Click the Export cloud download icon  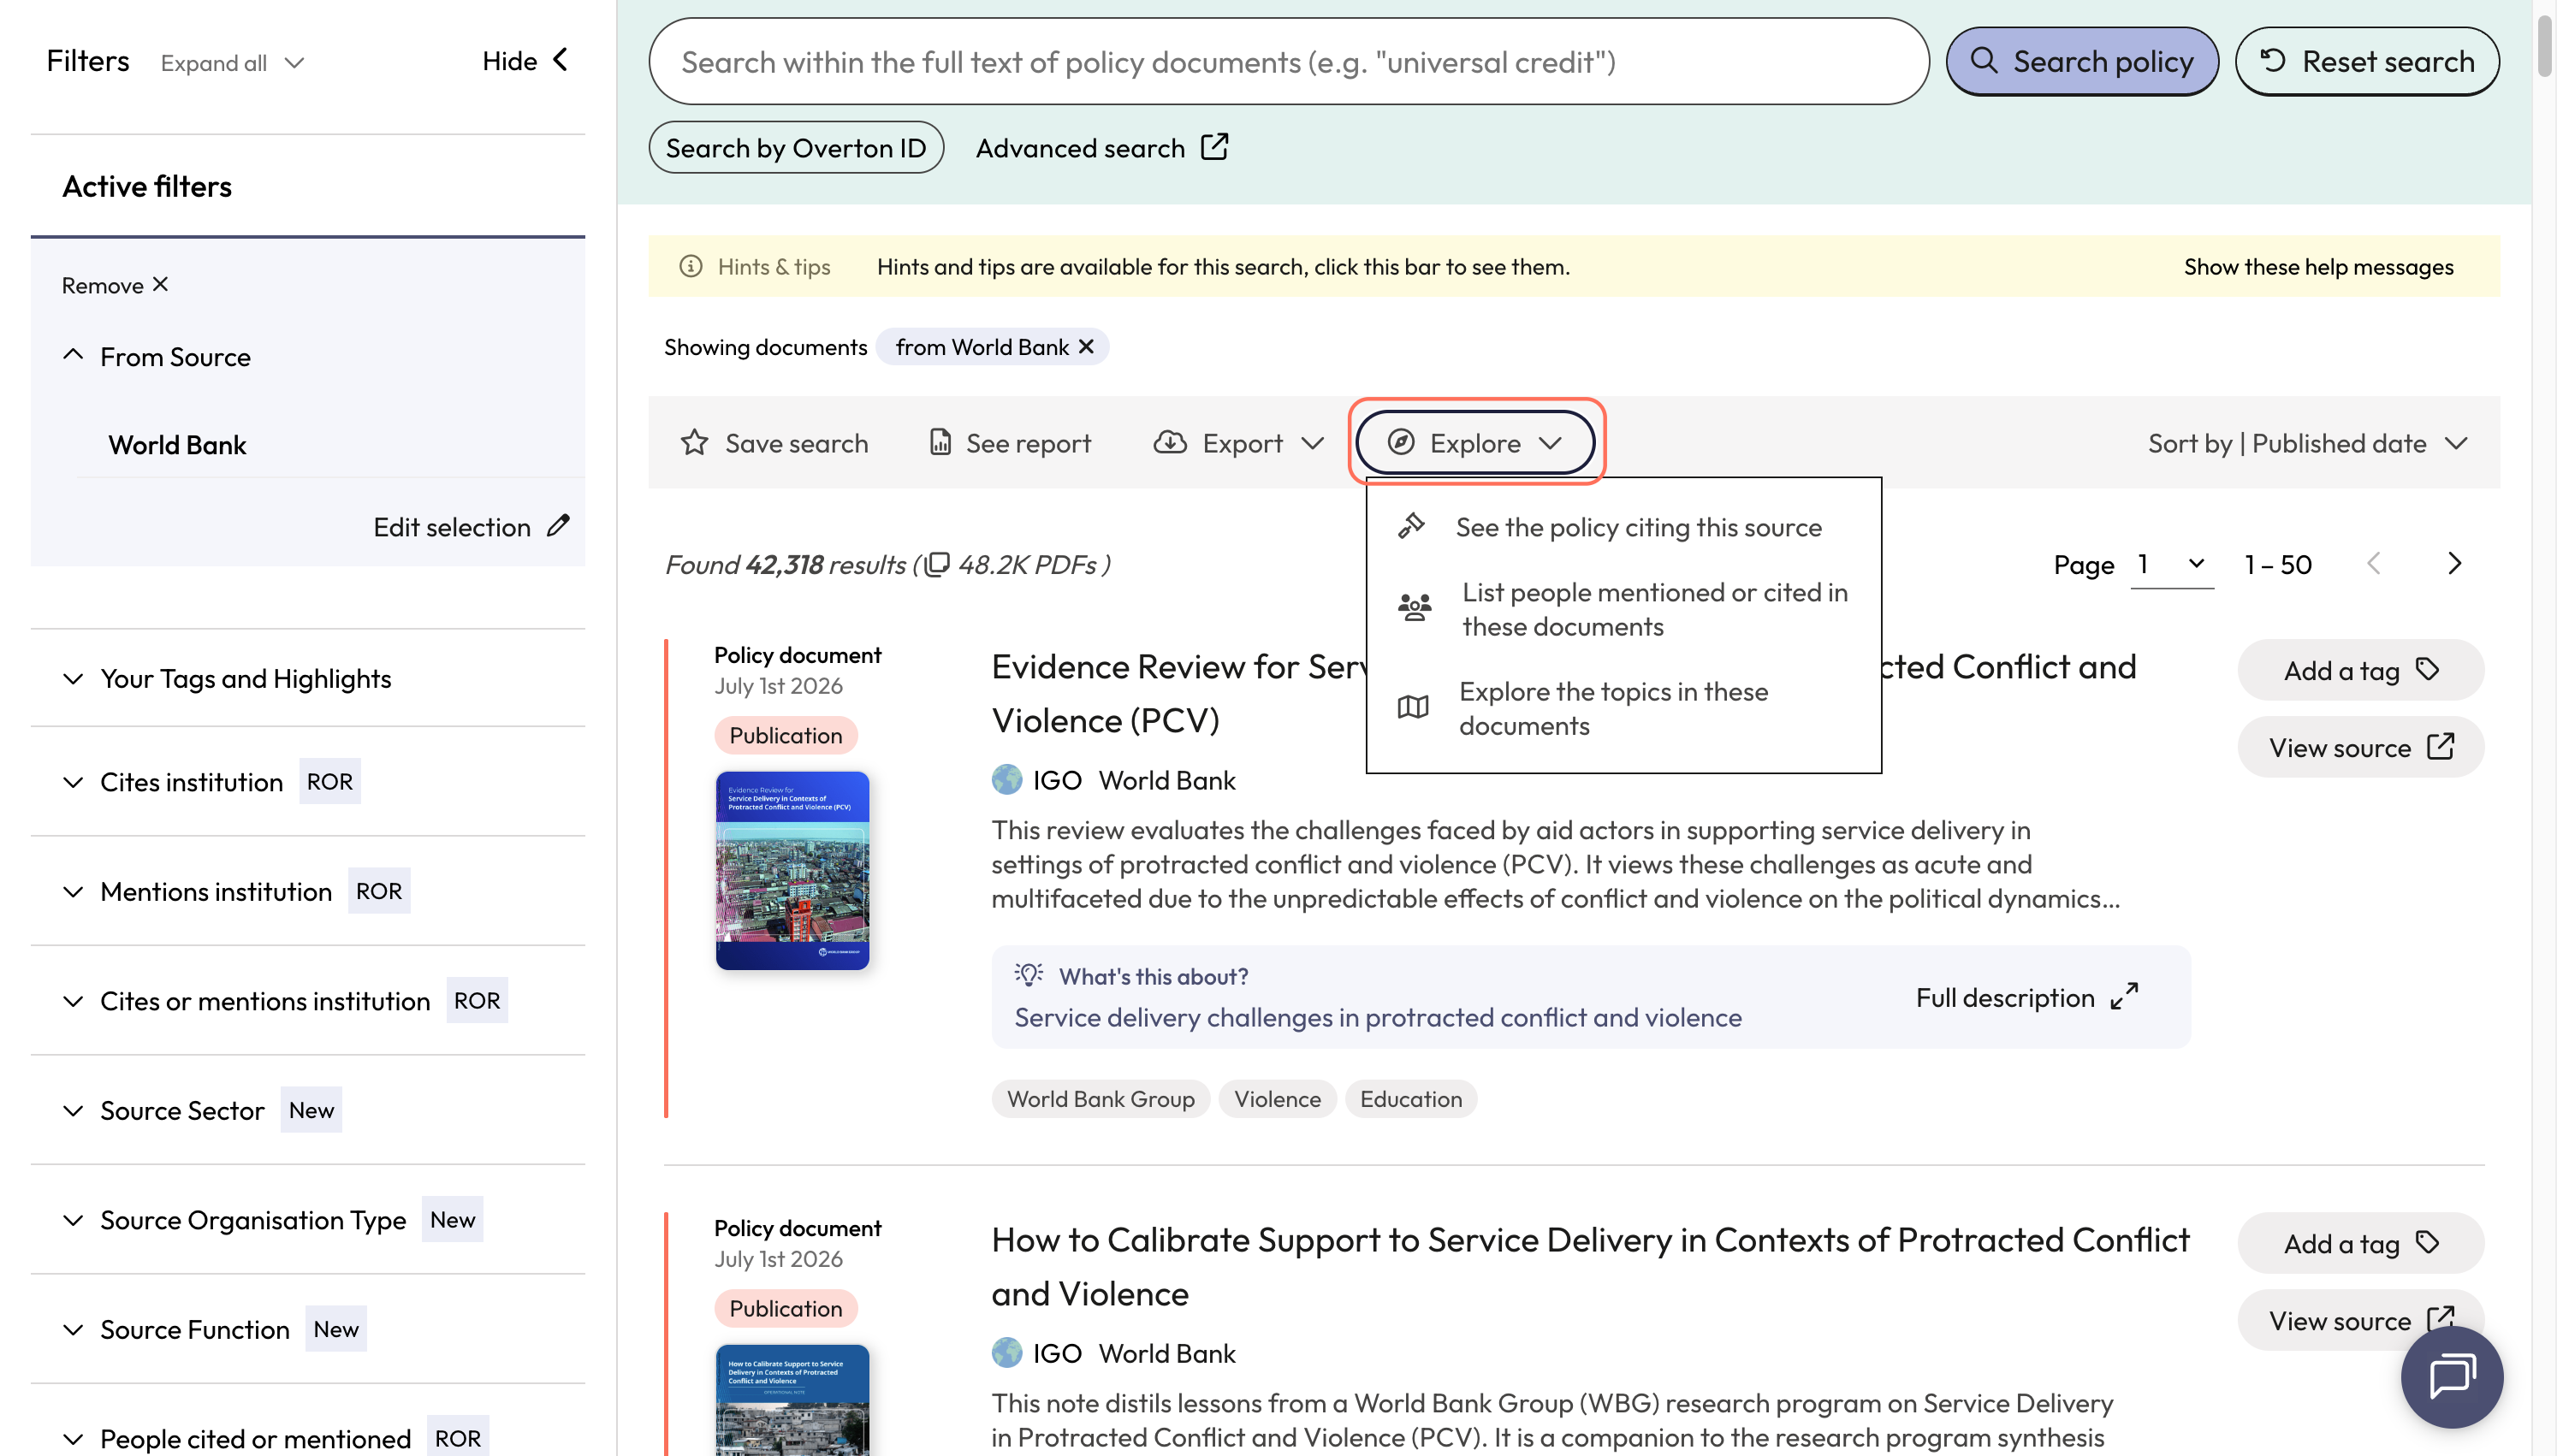1169,442
